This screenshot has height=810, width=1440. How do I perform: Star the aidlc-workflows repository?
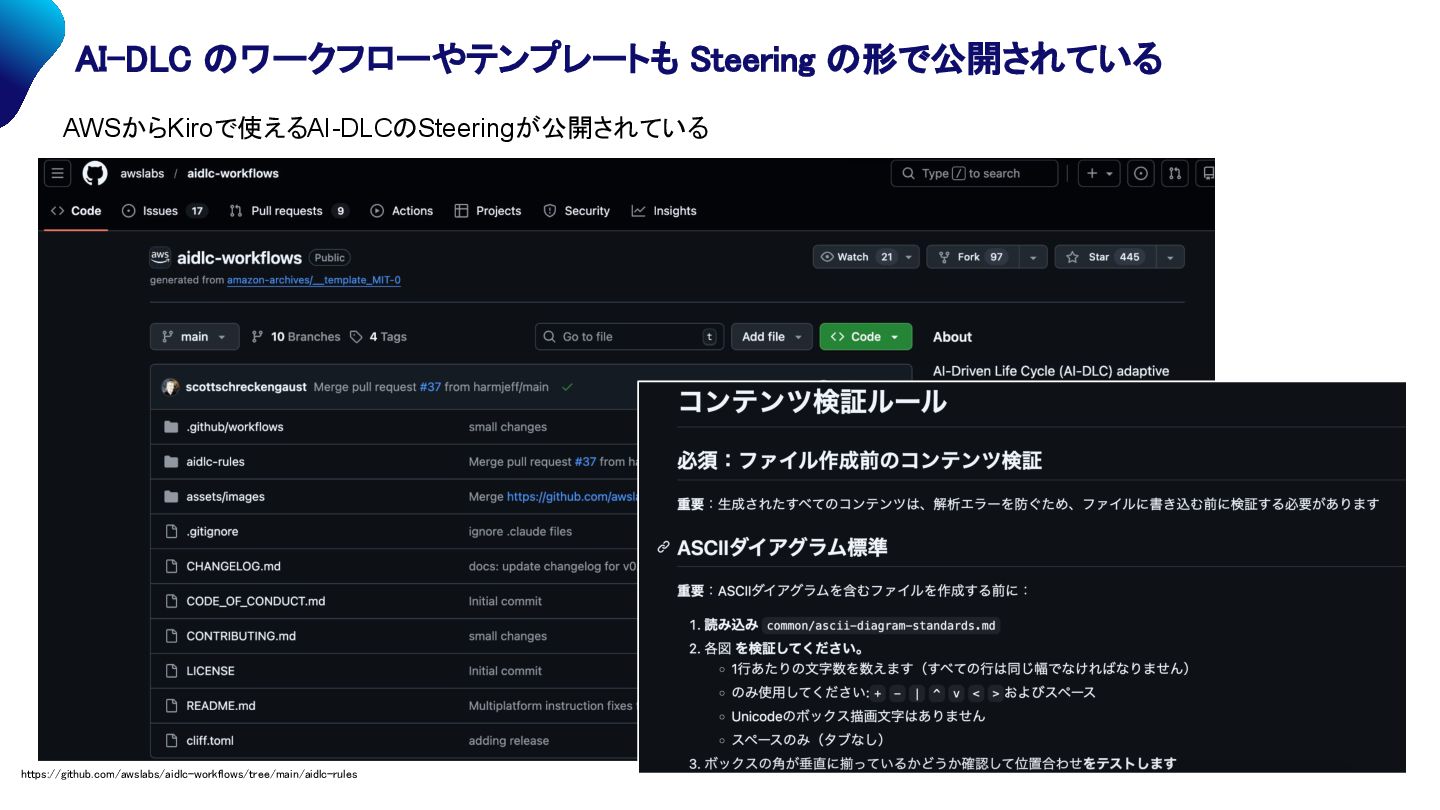[1104, 257]
